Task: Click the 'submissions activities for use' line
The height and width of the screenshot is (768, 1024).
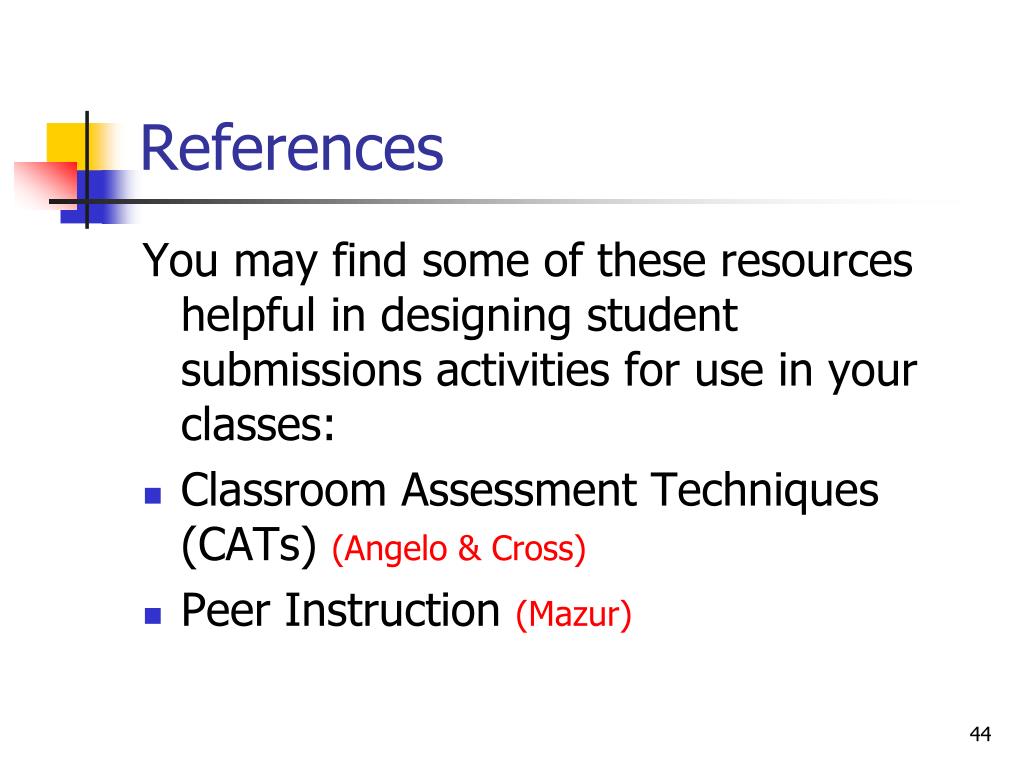Action: pyautogui.click(x=549, y=372)
